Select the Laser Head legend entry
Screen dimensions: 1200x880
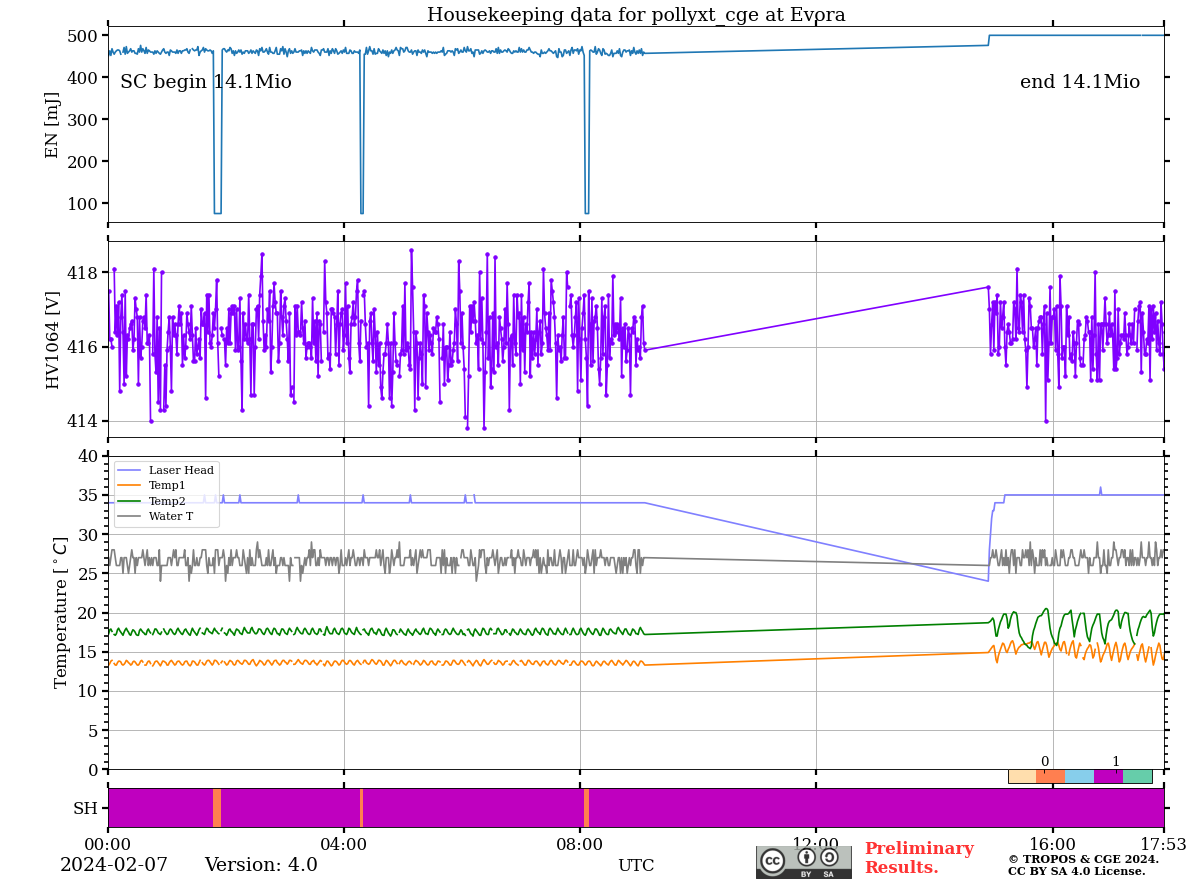click(166, 470)
